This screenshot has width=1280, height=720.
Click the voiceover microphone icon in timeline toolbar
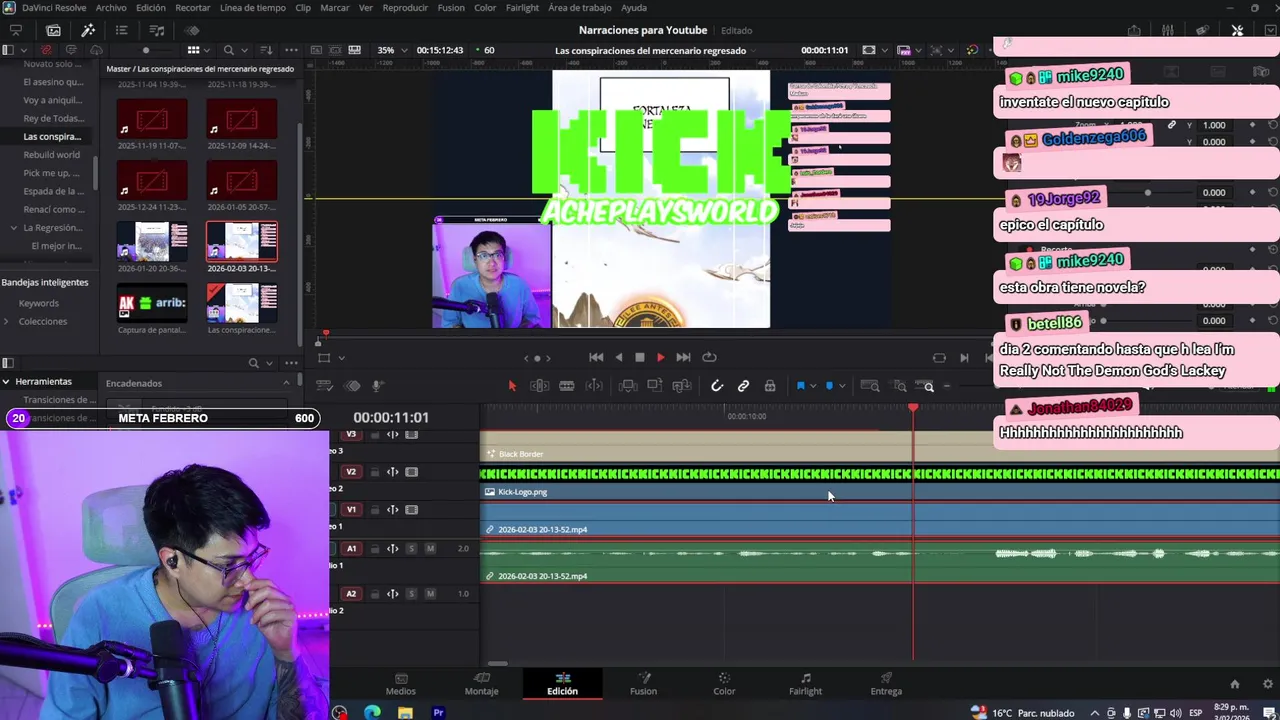378,386
